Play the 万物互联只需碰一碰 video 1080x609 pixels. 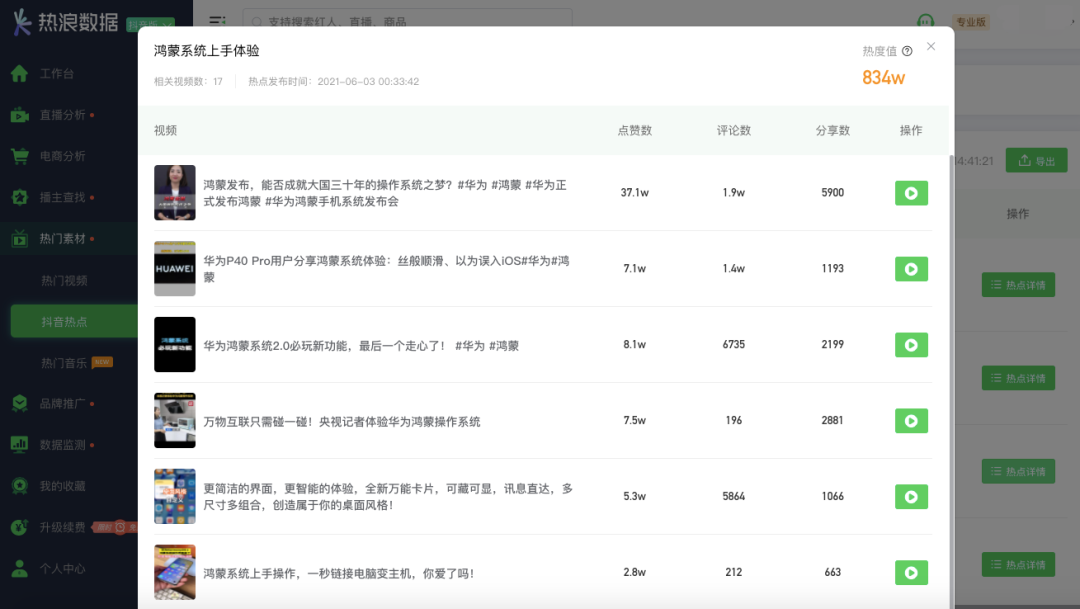pyautogui.click(x=911, y=420)
